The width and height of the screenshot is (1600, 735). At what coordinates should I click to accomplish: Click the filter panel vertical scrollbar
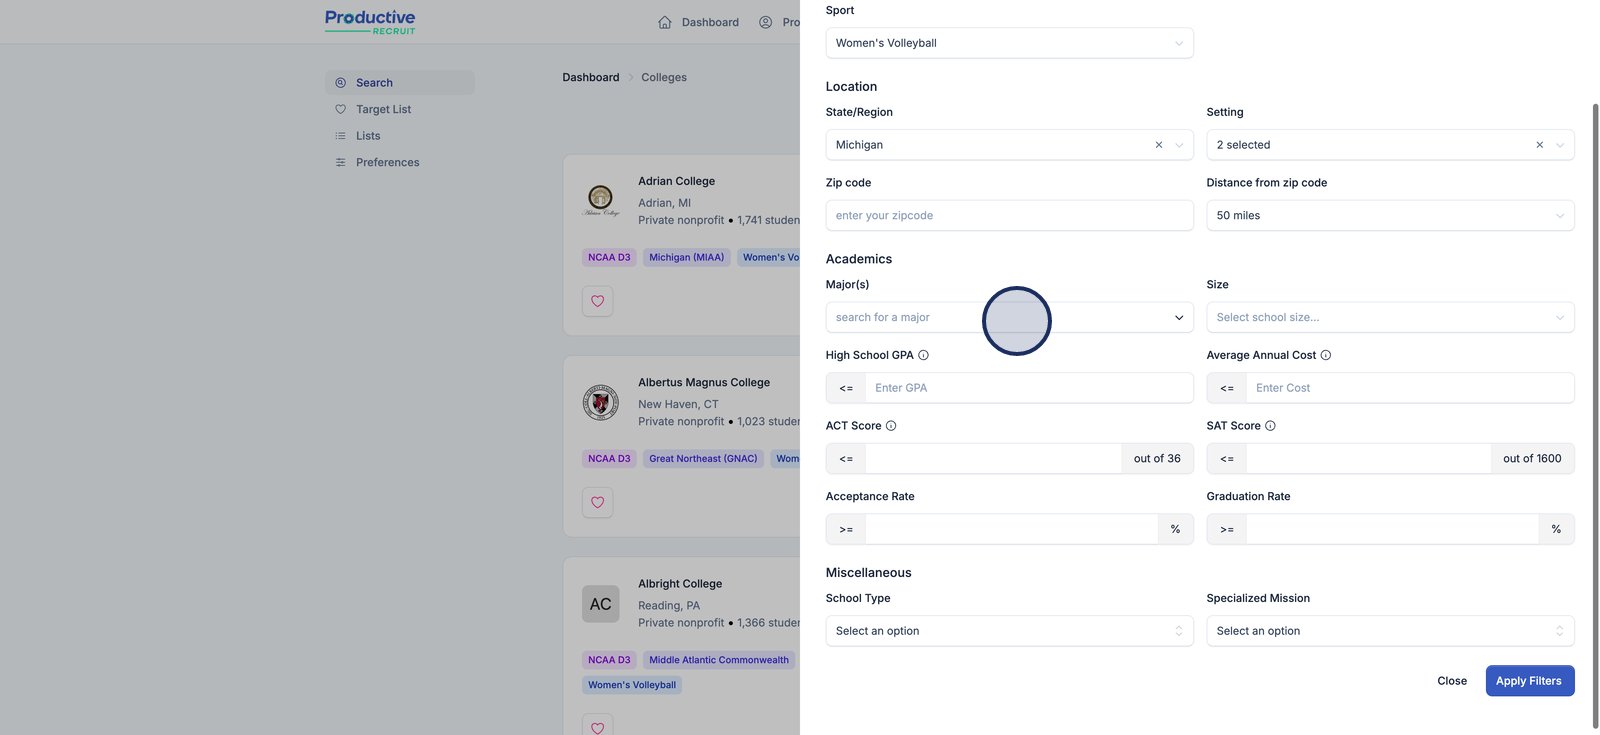pos(1595,400)
